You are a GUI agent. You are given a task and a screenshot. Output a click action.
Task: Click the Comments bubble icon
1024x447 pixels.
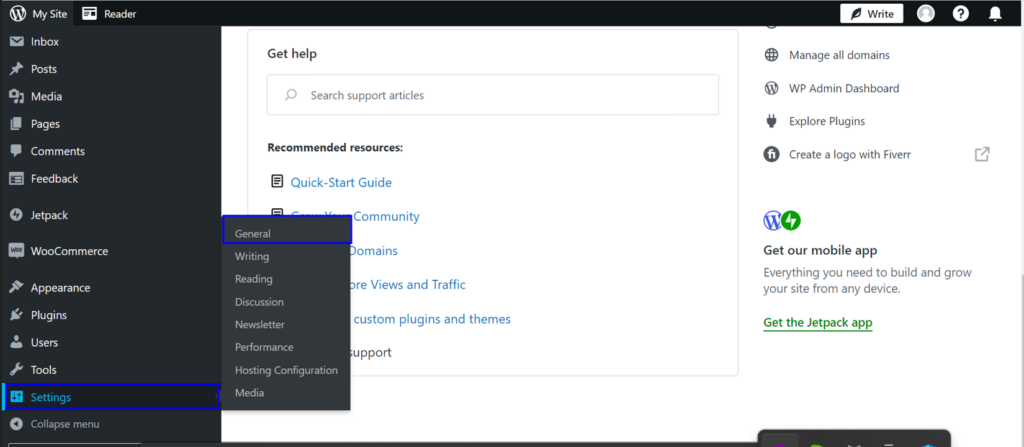pyautogui.click(x=17, y=151)
